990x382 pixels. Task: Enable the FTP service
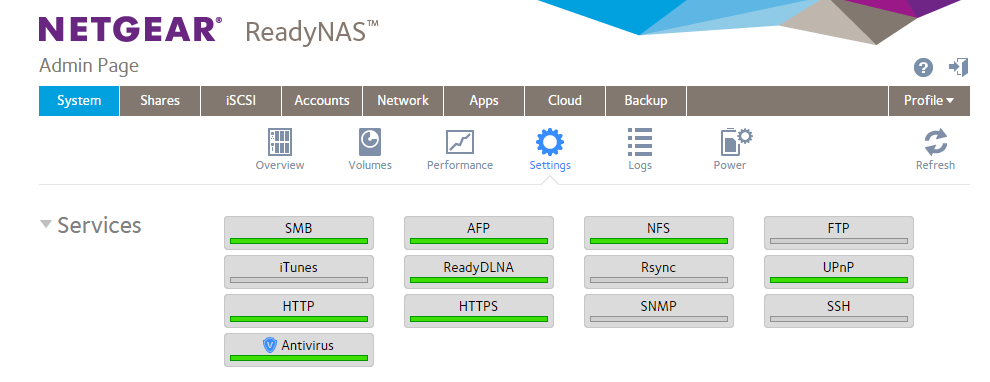pyautogui.click(x=838, y=233)
